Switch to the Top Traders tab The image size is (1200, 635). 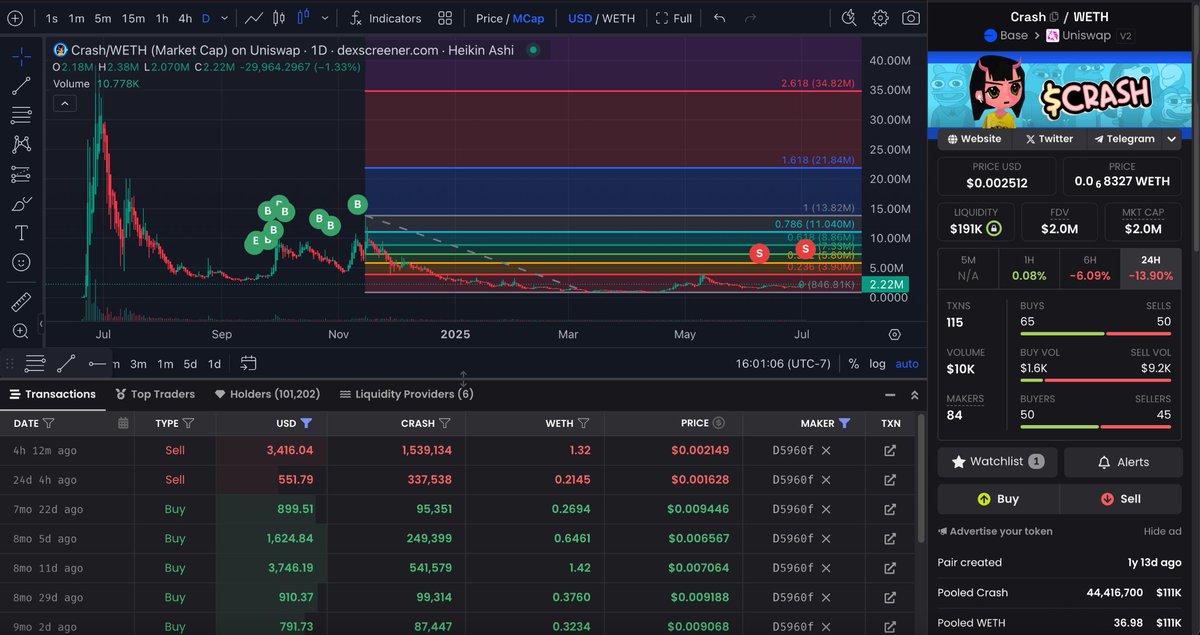(155, 394)
